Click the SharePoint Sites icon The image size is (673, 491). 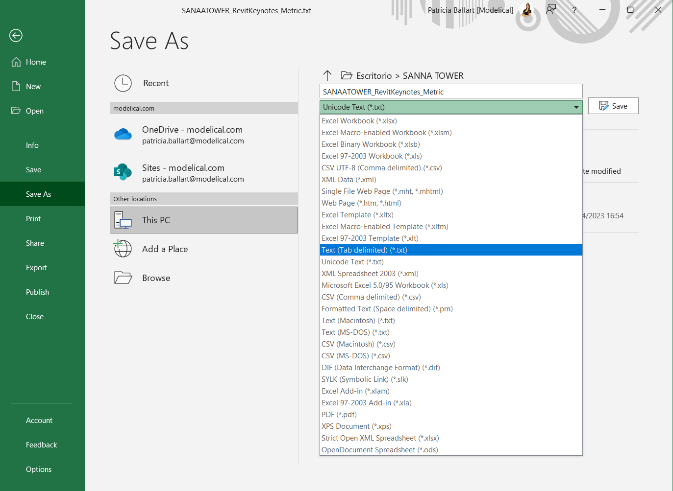123,172
